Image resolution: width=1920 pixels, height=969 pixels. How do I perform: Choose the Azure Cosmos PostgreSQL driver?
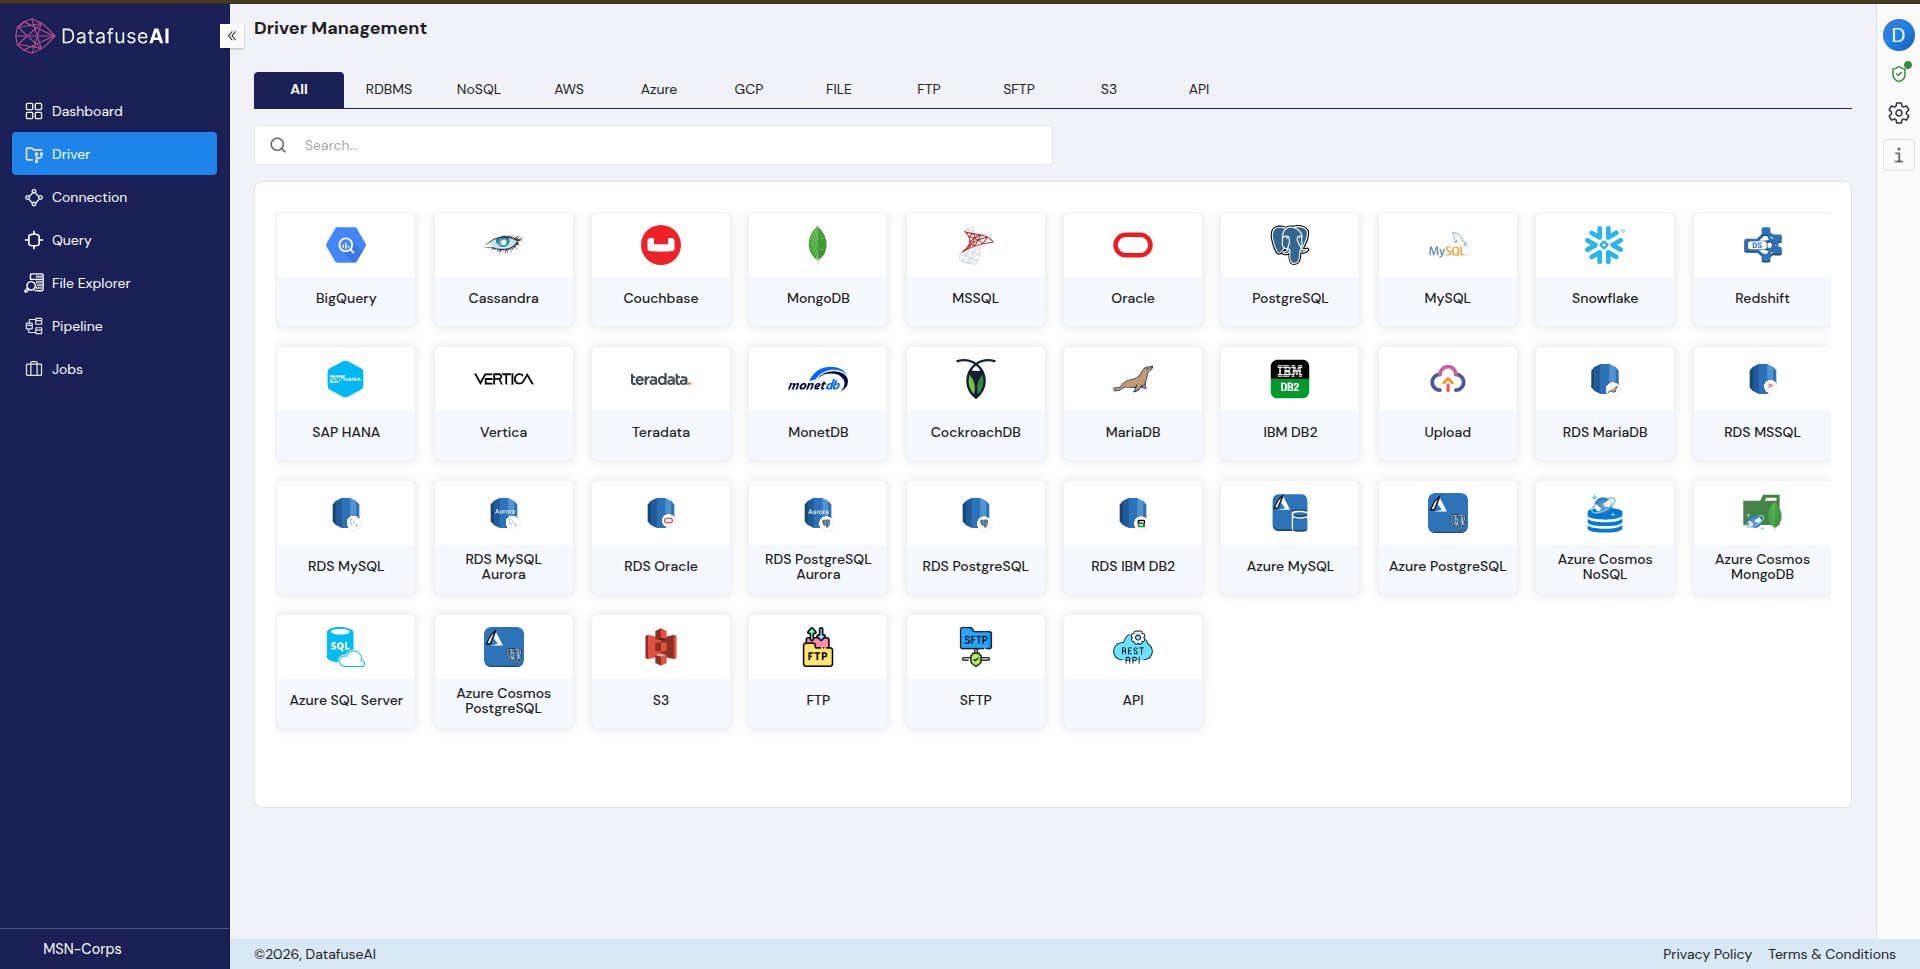503,672
